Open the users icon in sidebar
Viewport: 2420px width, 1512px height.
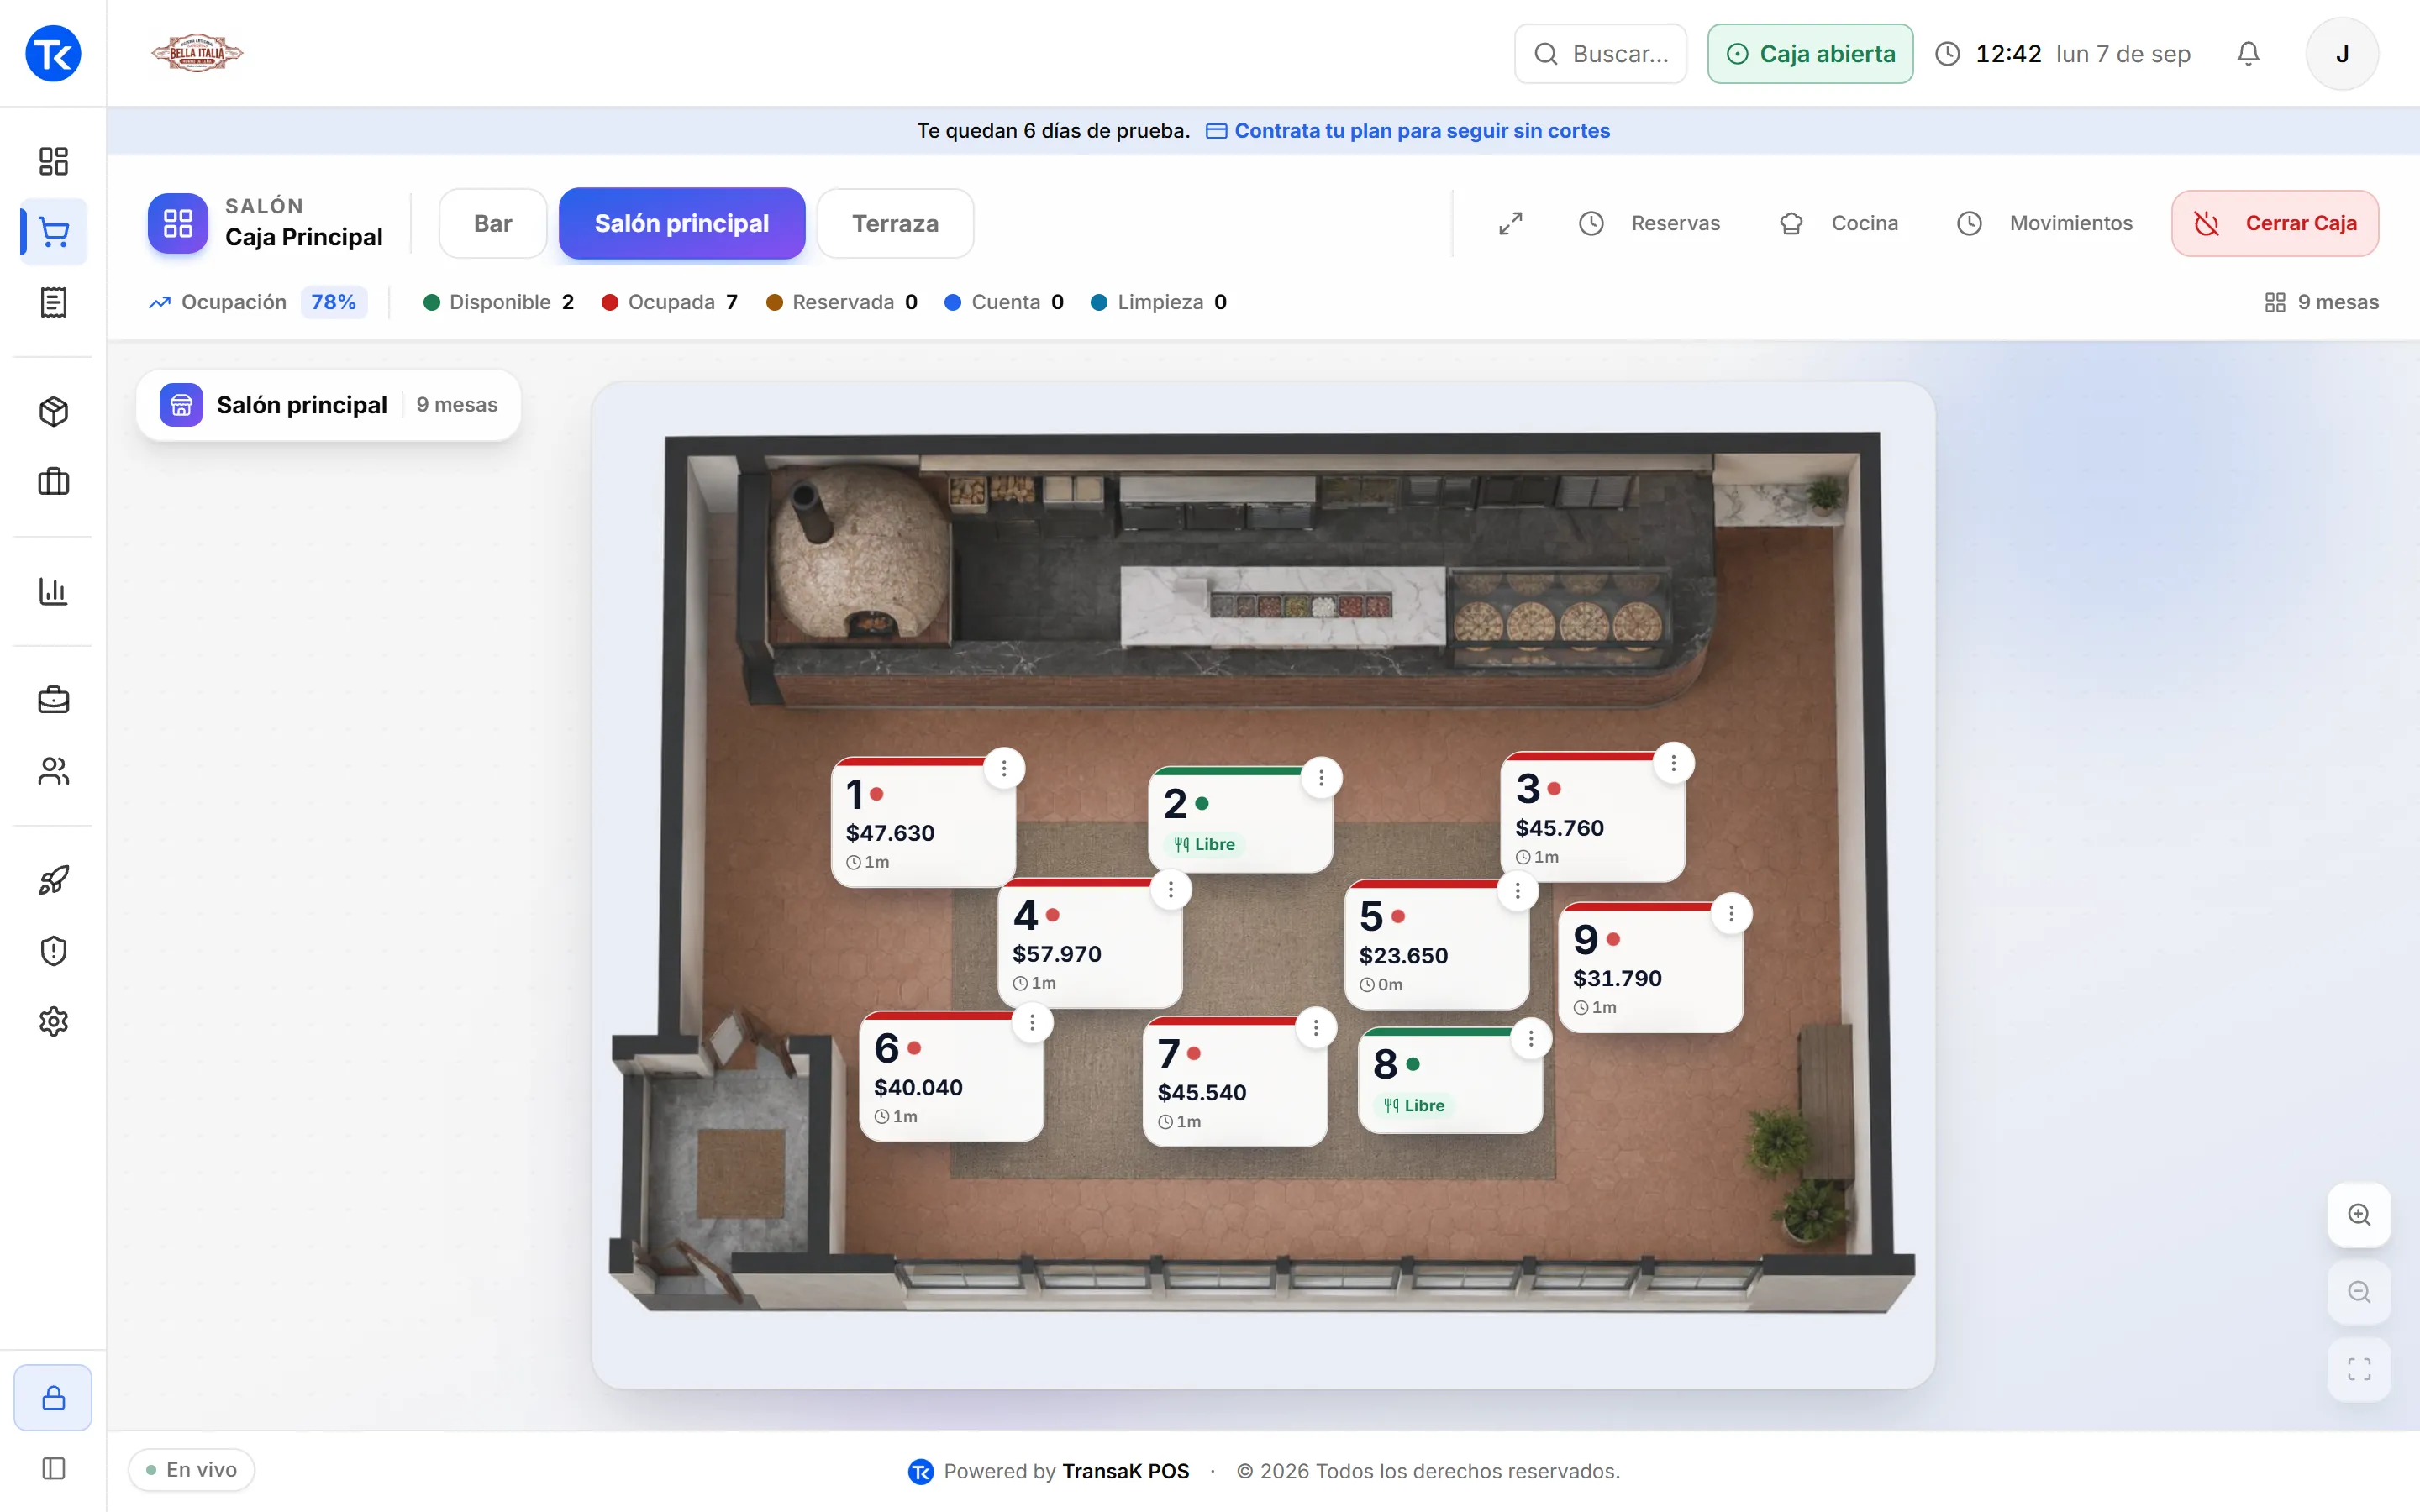53,771
